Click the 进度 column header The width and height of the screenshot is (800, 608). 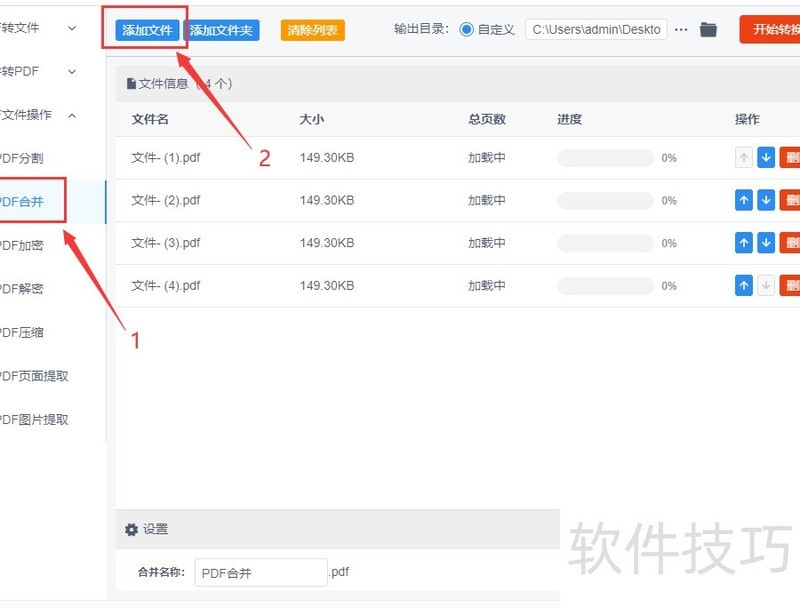[x=569, y=119]
